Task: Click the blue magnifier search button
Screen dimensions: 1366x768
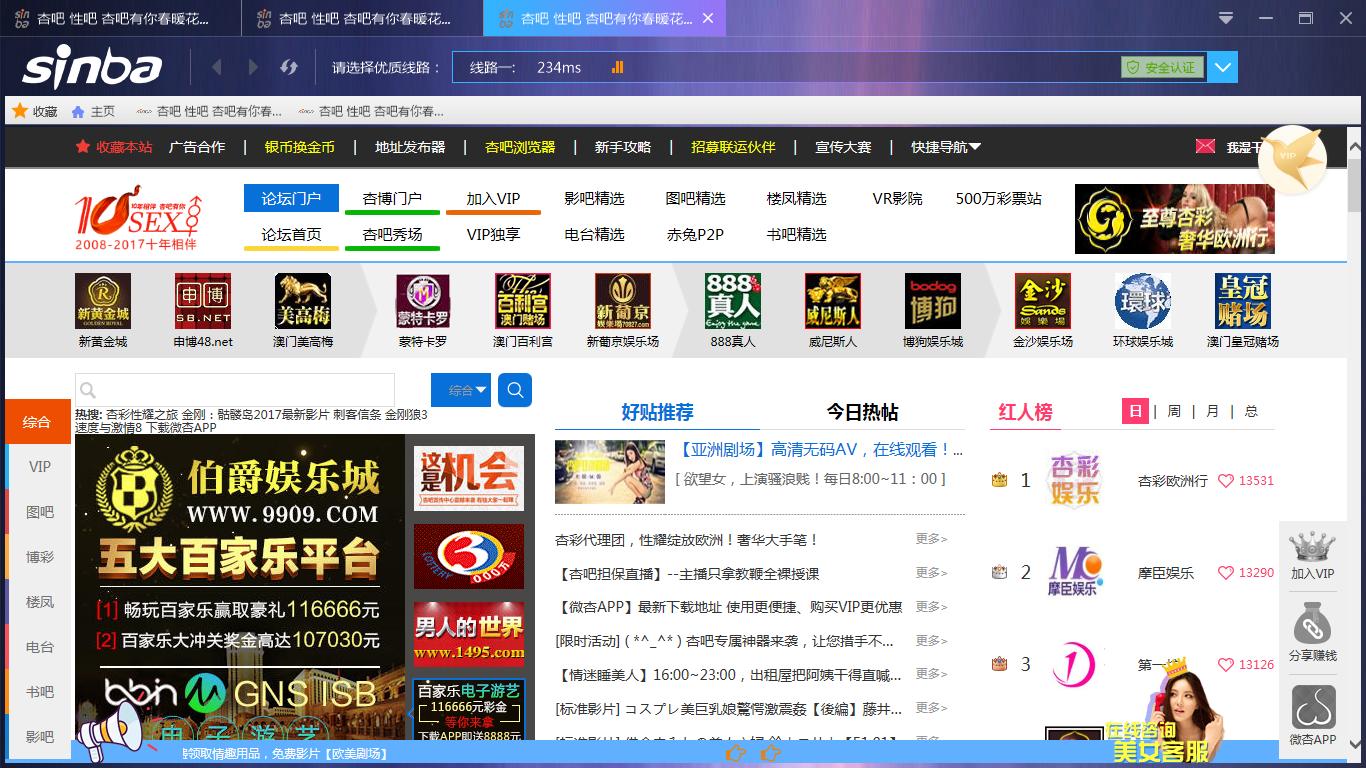Action: coord(515,390)
